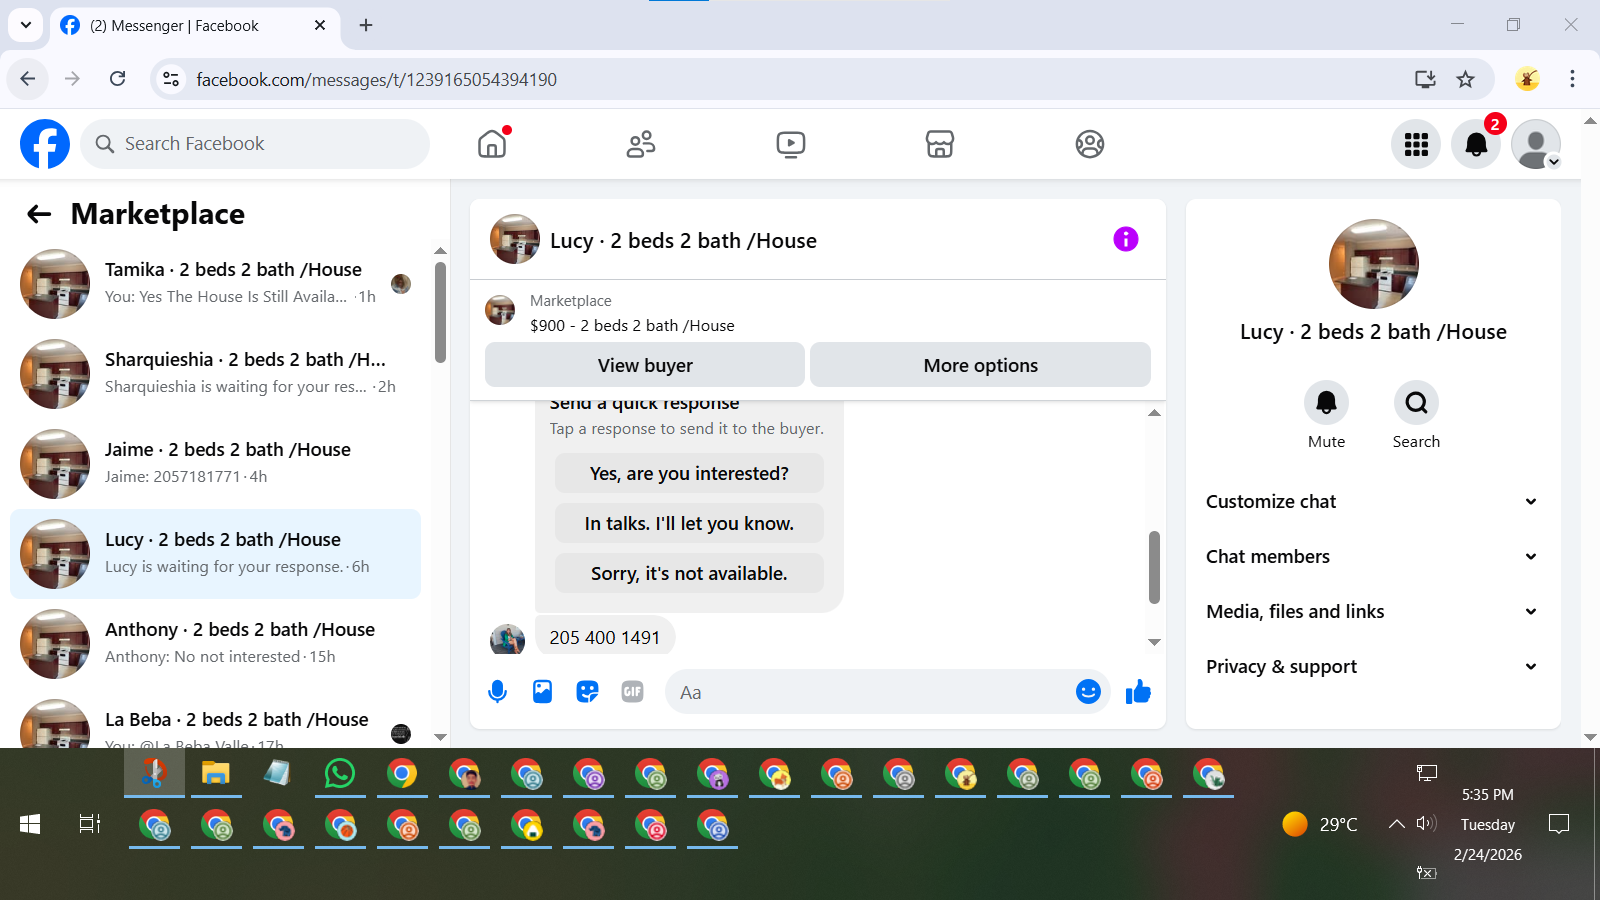1600x900 pixels.
Task: Click the listing thumbnail beside $900 Marketplace
Action: tap(500, 310)
